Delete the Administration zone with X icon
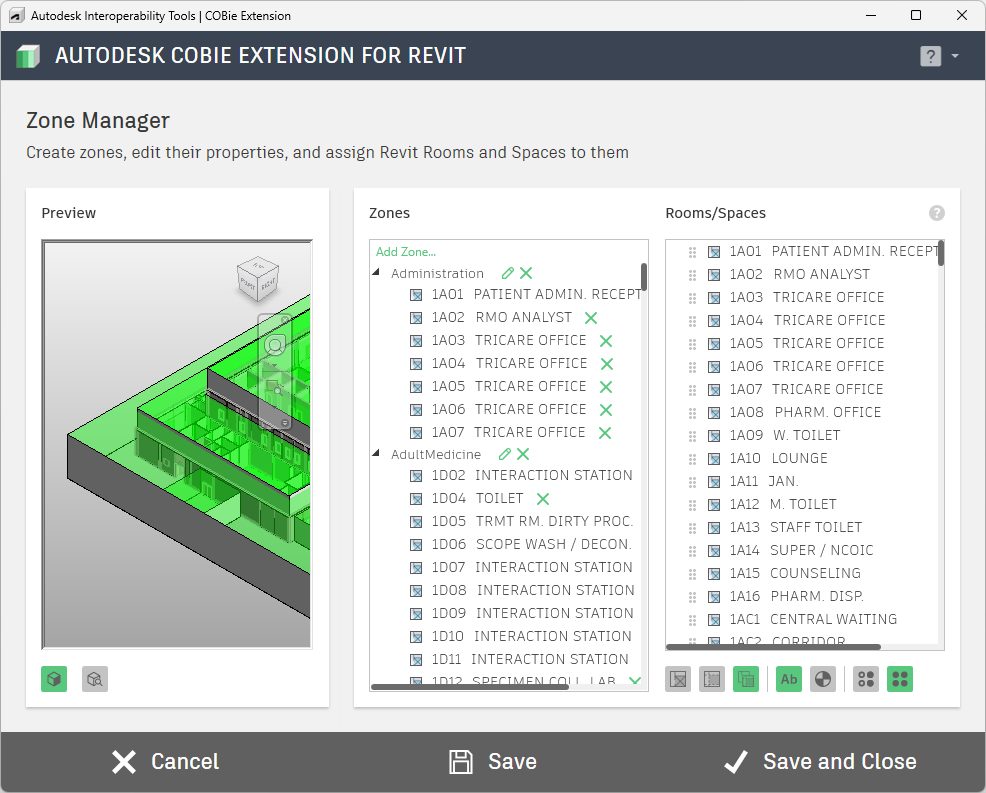The image size is (986, 793). pyautogui.click(x=526, y=273)
